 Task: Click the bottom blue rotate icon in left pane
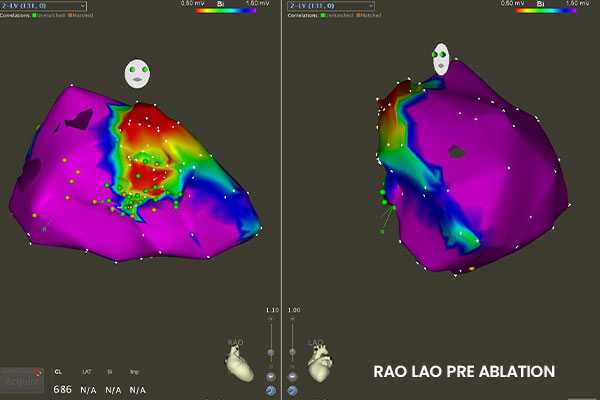[x=271, y=390]
